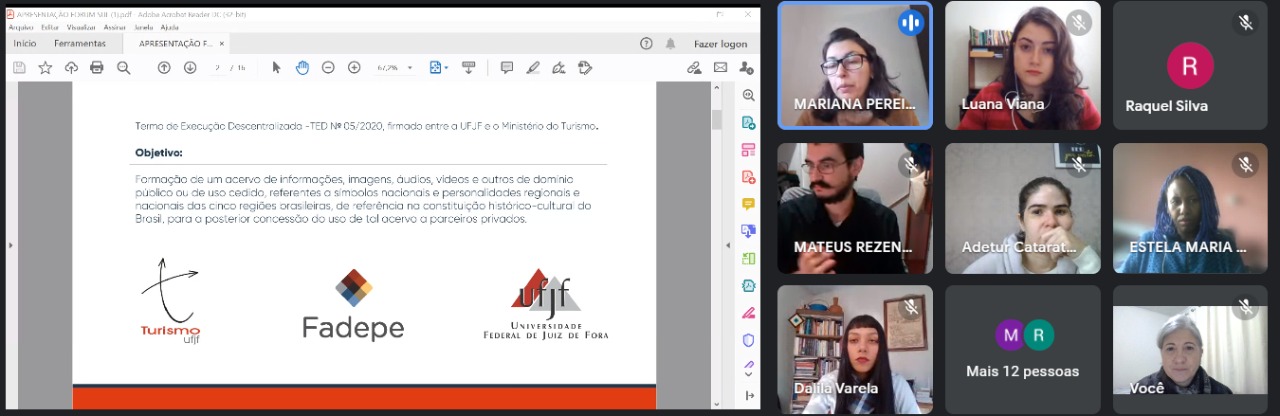Open Organize Pages pink icon in the right pane
1280x416 pixels.
(748, 149)
